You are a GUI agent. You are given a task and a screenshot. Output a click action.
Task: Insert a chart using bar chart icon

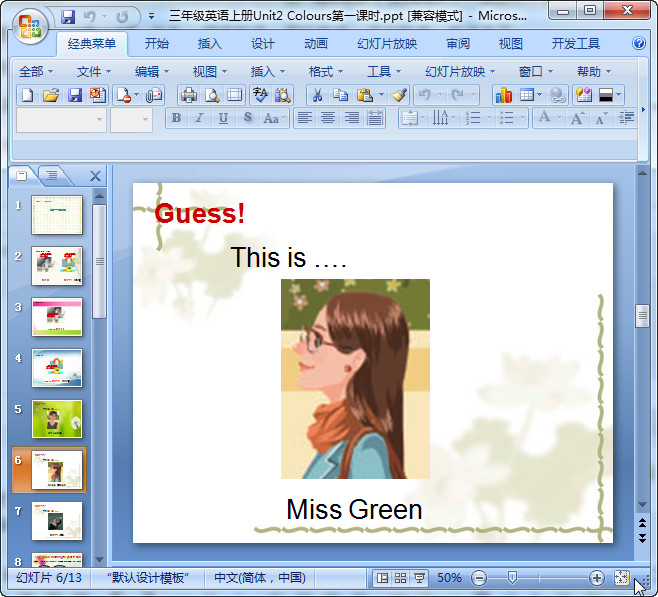[x=503, y=96]
